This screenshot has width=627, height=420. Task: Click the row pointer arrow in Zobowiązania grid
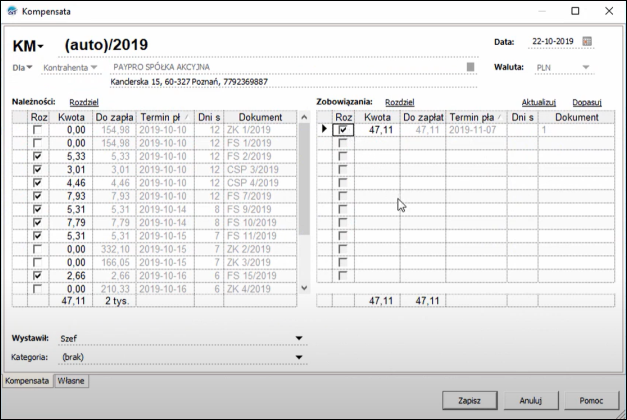[x=324, y=129]
